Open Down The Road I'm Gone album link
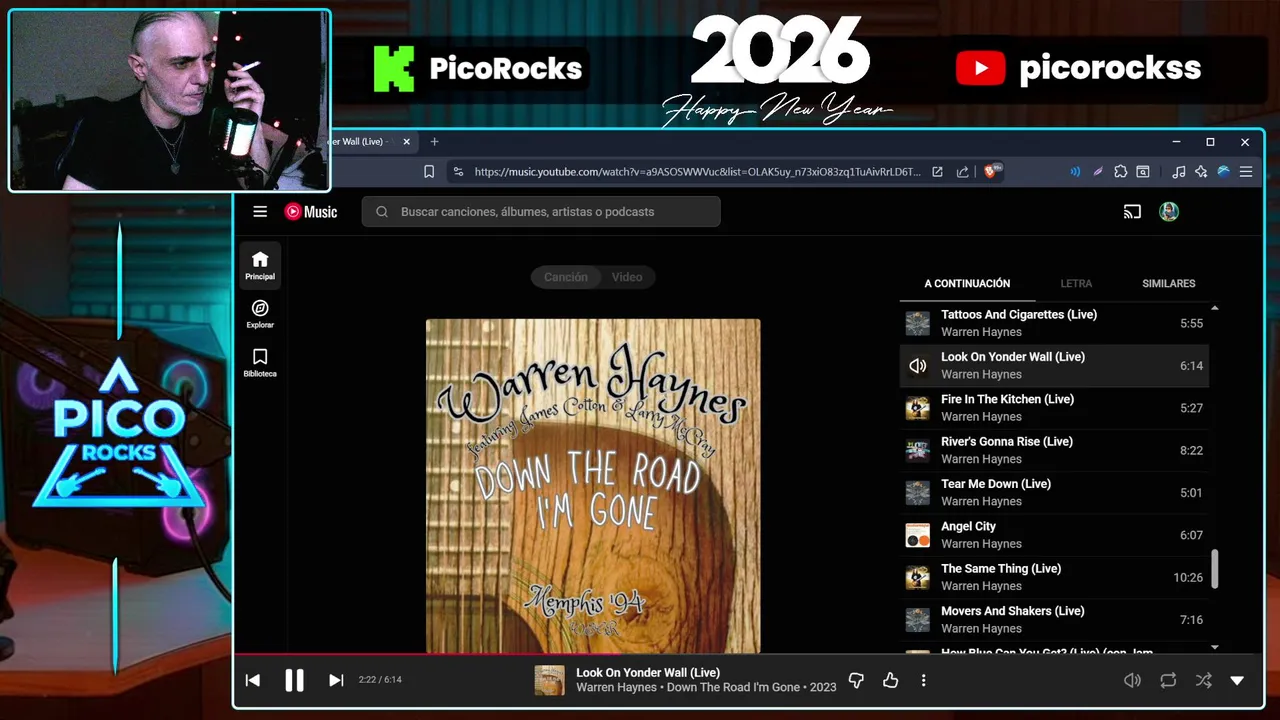Viewport: 1280px width, 720px height. 733,688
